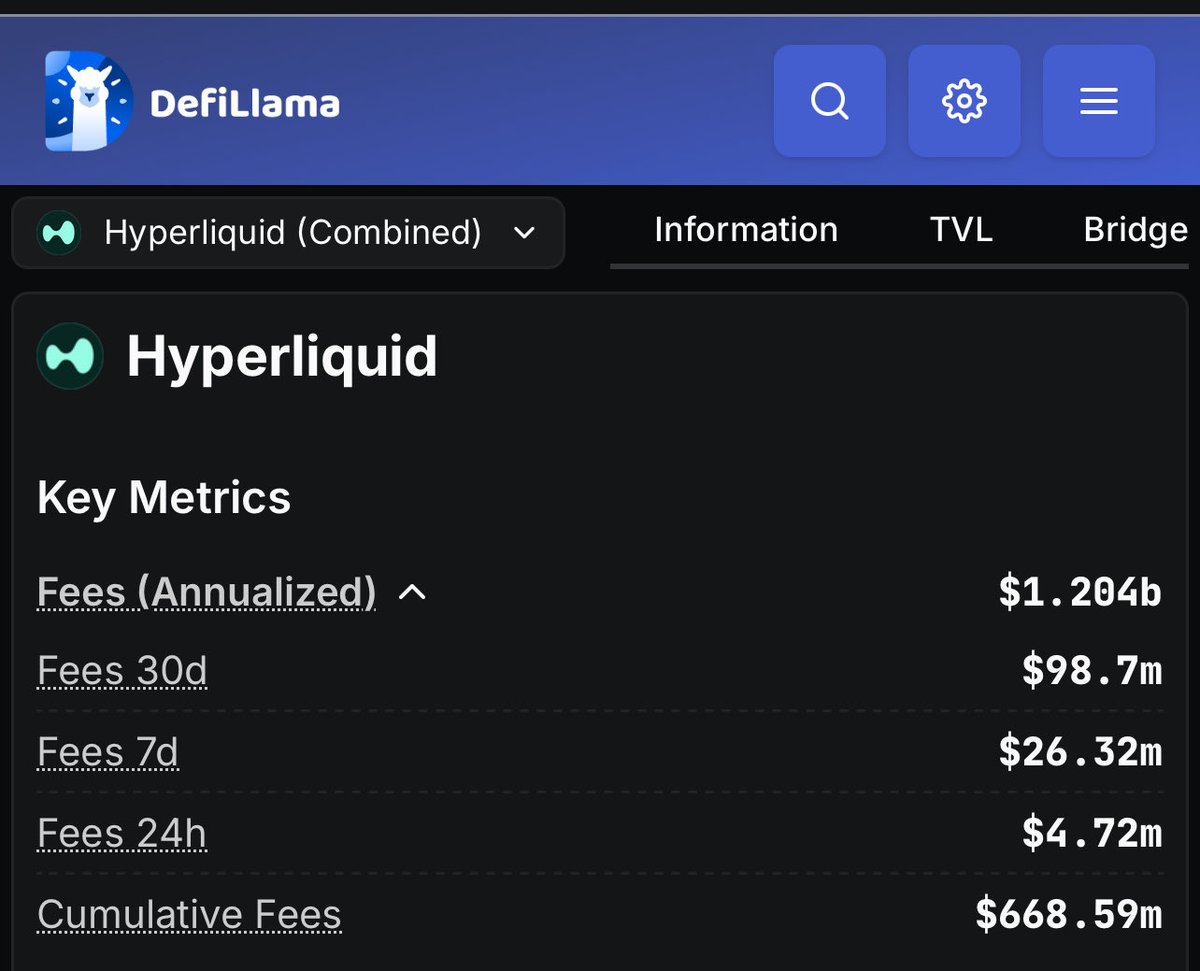Screen dimensions: 1200x971
Task: Click the DefiLlama wordmark text
Action: pos(245,103)
